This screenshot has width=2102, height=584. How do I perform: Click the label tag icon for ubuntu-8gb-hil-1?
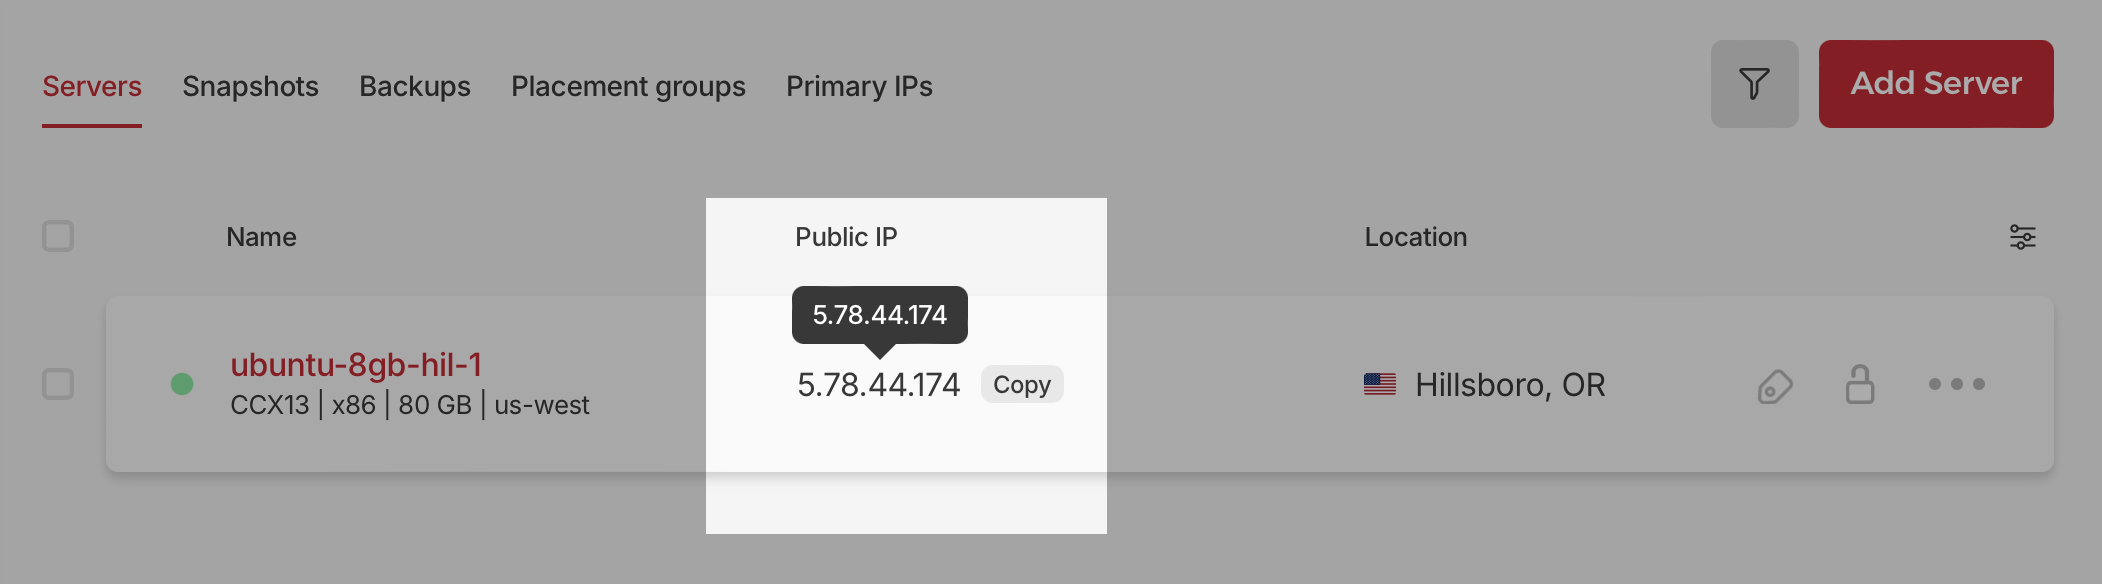pos(1775,385)
